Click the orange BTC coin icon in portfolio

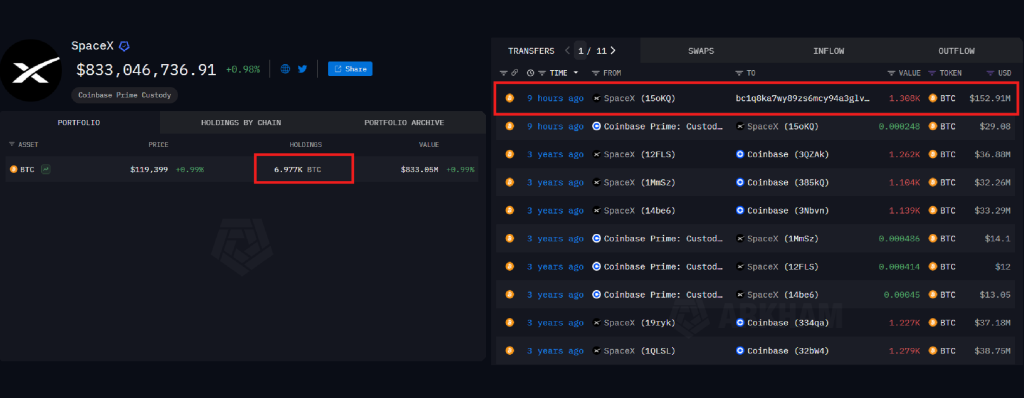[14, 169]
